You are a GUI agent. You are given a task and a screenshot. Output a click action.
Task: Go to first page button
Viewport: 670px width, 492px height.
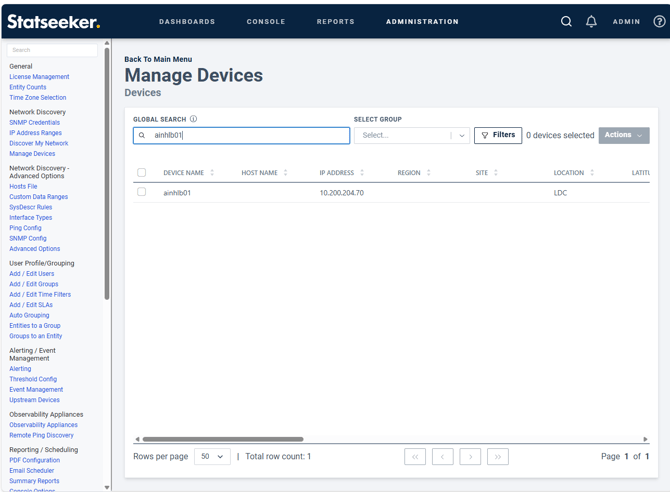415,457
